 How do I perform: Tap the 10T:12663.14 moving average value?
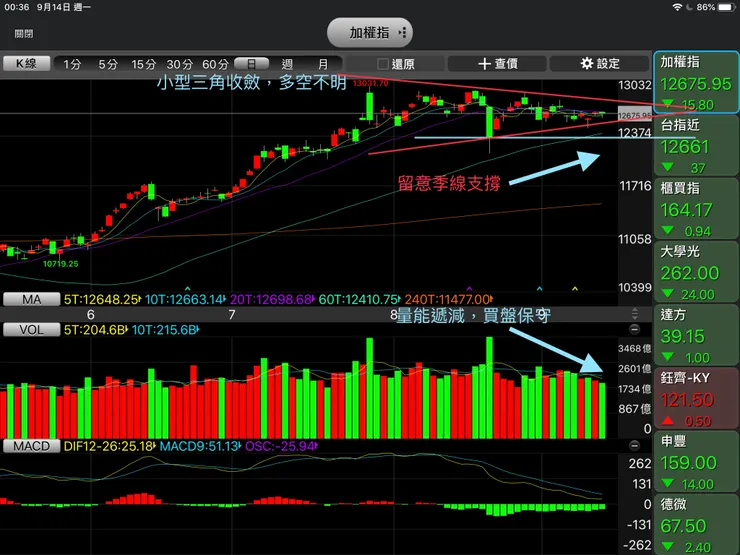pos(185,299)
